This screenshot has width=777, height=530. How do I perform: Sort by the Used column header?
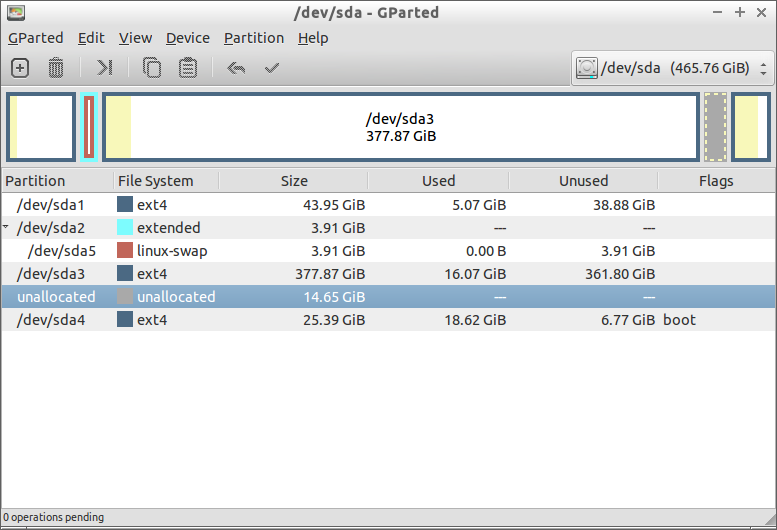(438, 181)
